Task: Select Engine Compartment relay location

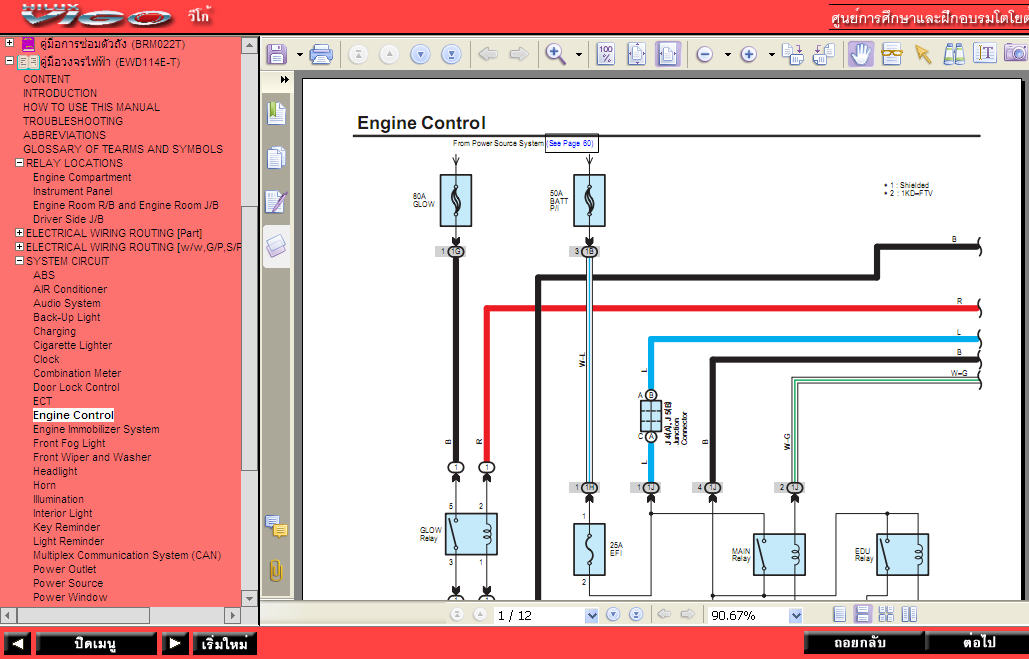Action: click(x=82, y=177)
